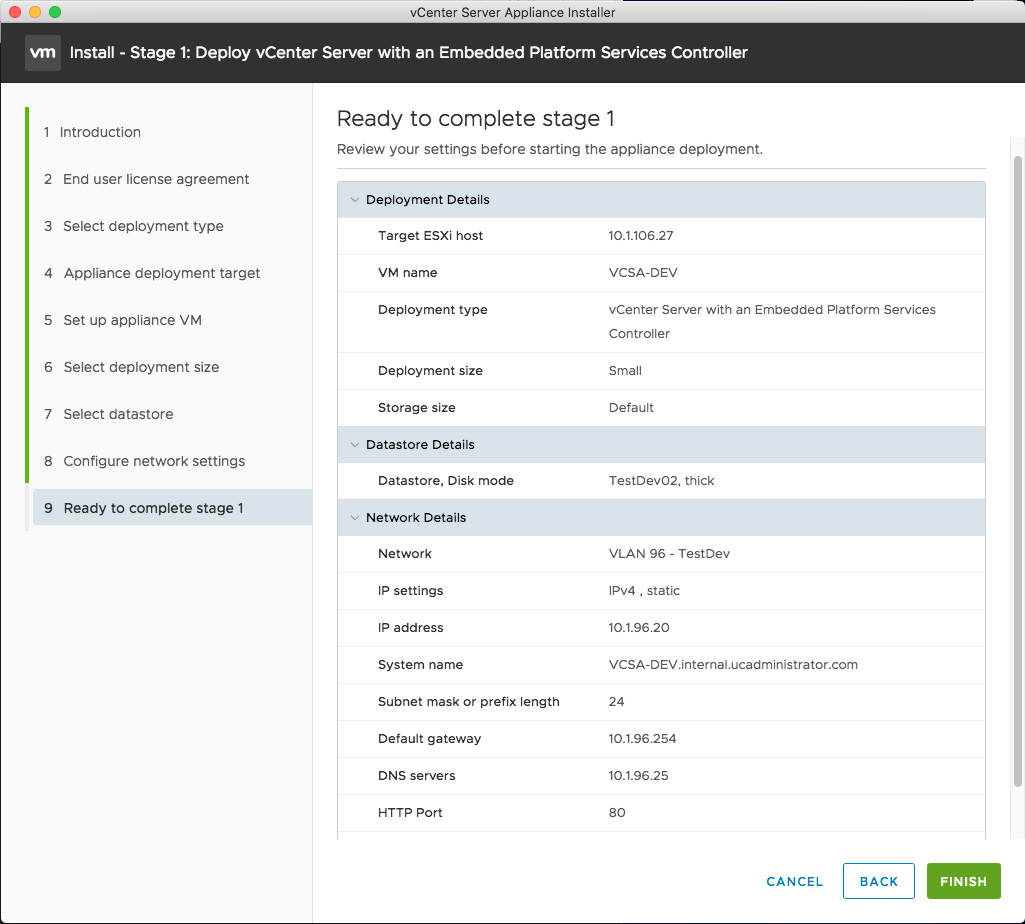Collapse the Network Details section
1025x924 pixels.
(354, 518)
